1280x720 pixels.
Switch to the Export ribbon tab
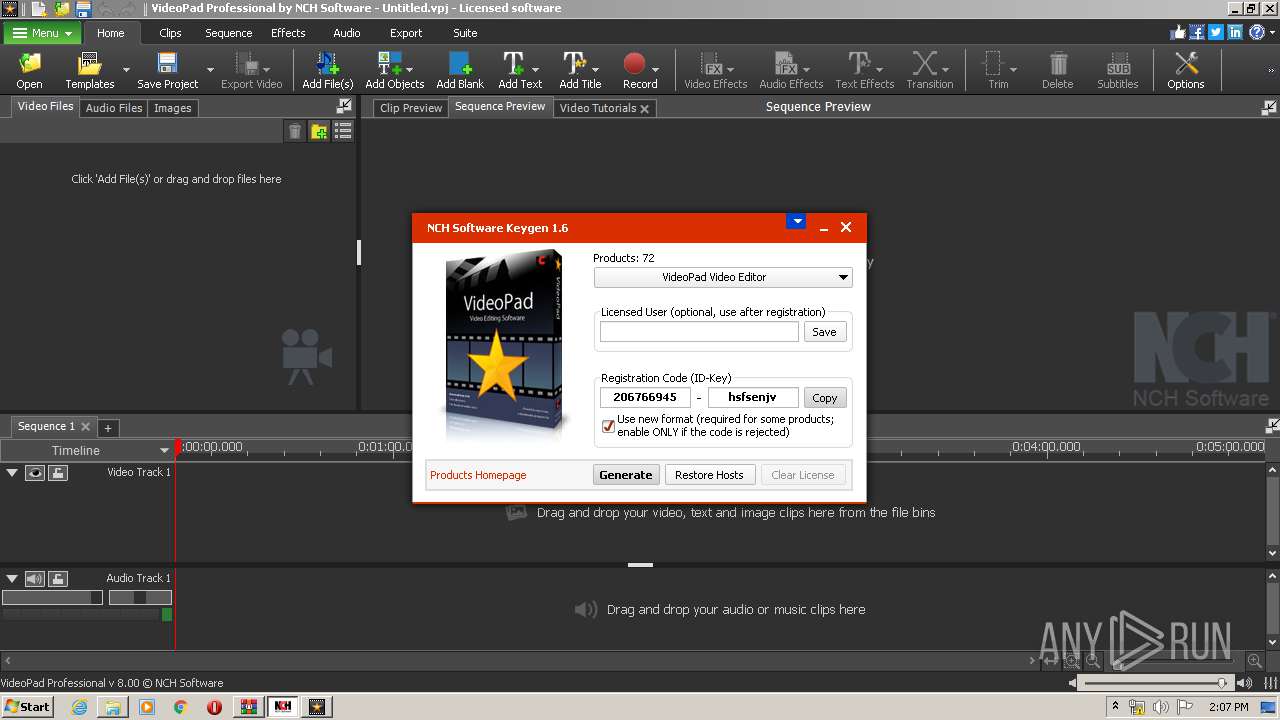pos(406,33)
